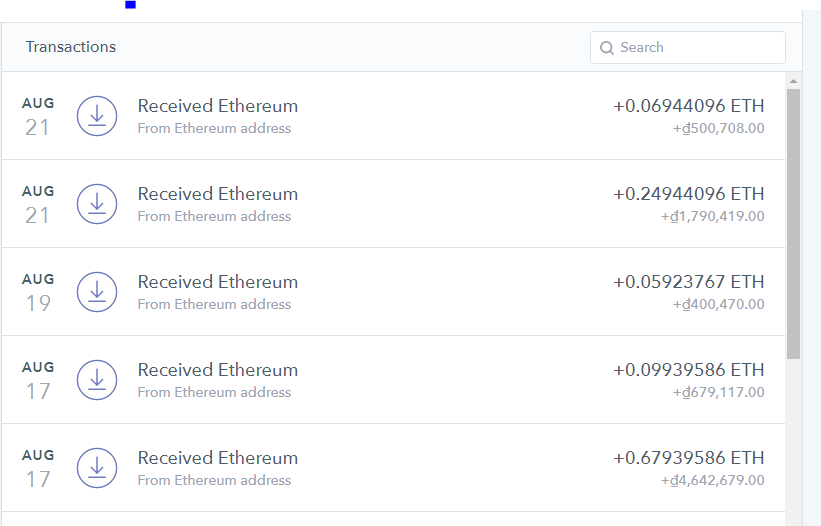Click Aug 21 date on first transaction
821x526 pixels.
[x=38, y=116]
